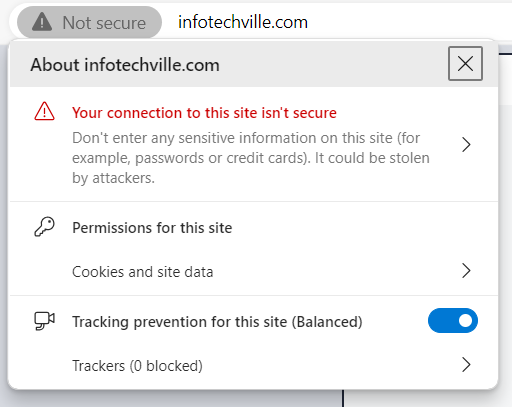512x407 pixels.
Task: Select Permissions for this site
Action: pyautogui.click(x=152, y=228)
